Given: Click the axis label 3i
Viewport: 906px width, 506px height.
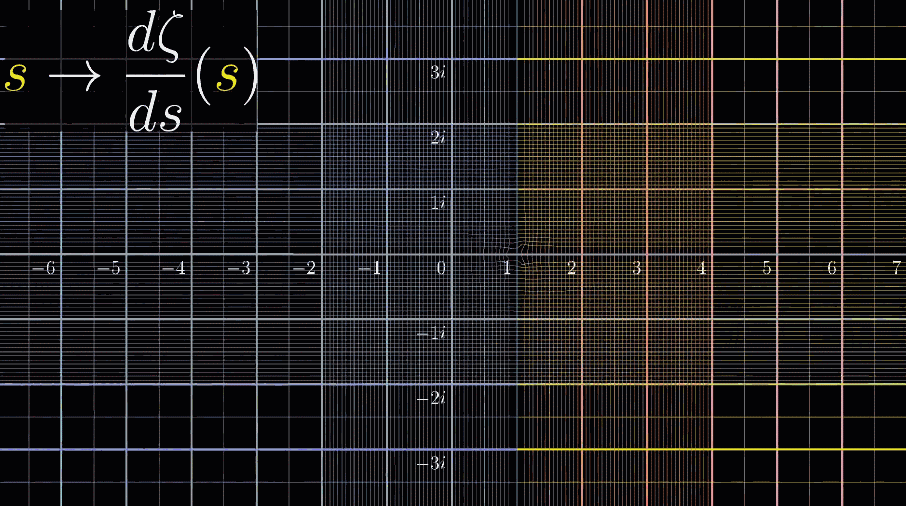Looking at the screenshot, I should click(437, 73).
